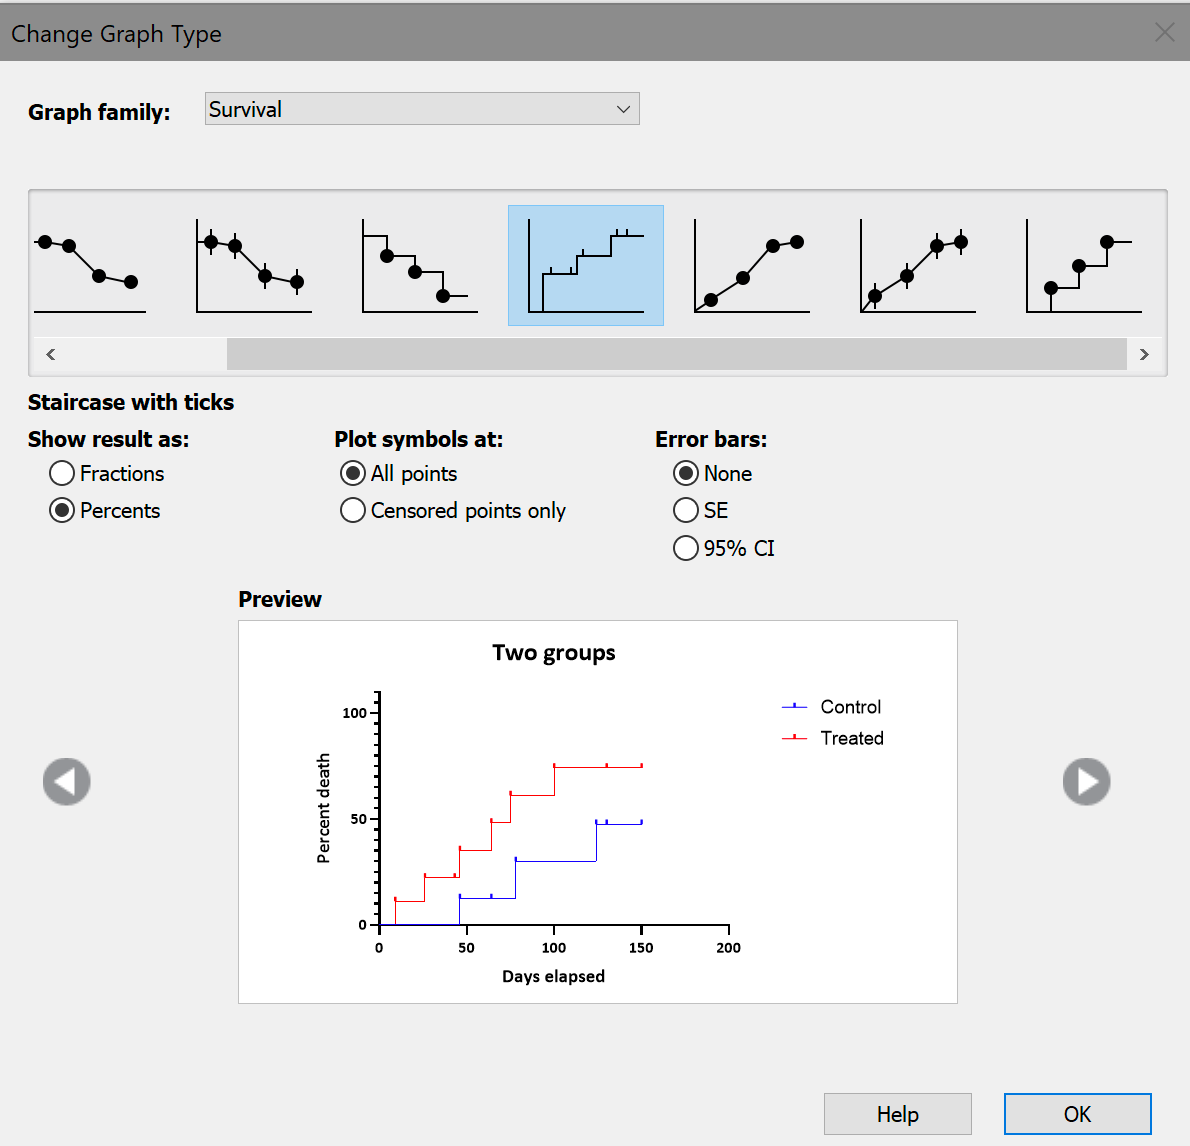Select the descending line with points graph icon

point(90,266)
